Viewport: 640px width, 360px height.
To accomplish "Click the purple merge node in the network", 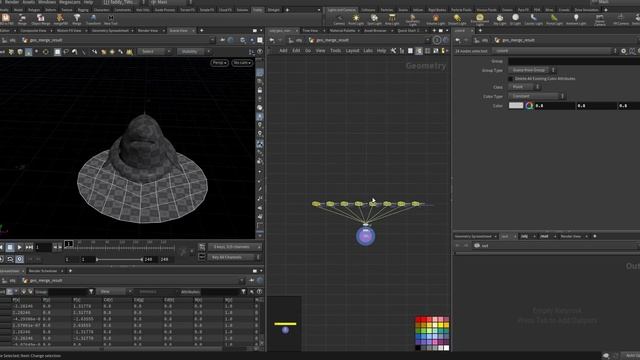I will [366, 236].
